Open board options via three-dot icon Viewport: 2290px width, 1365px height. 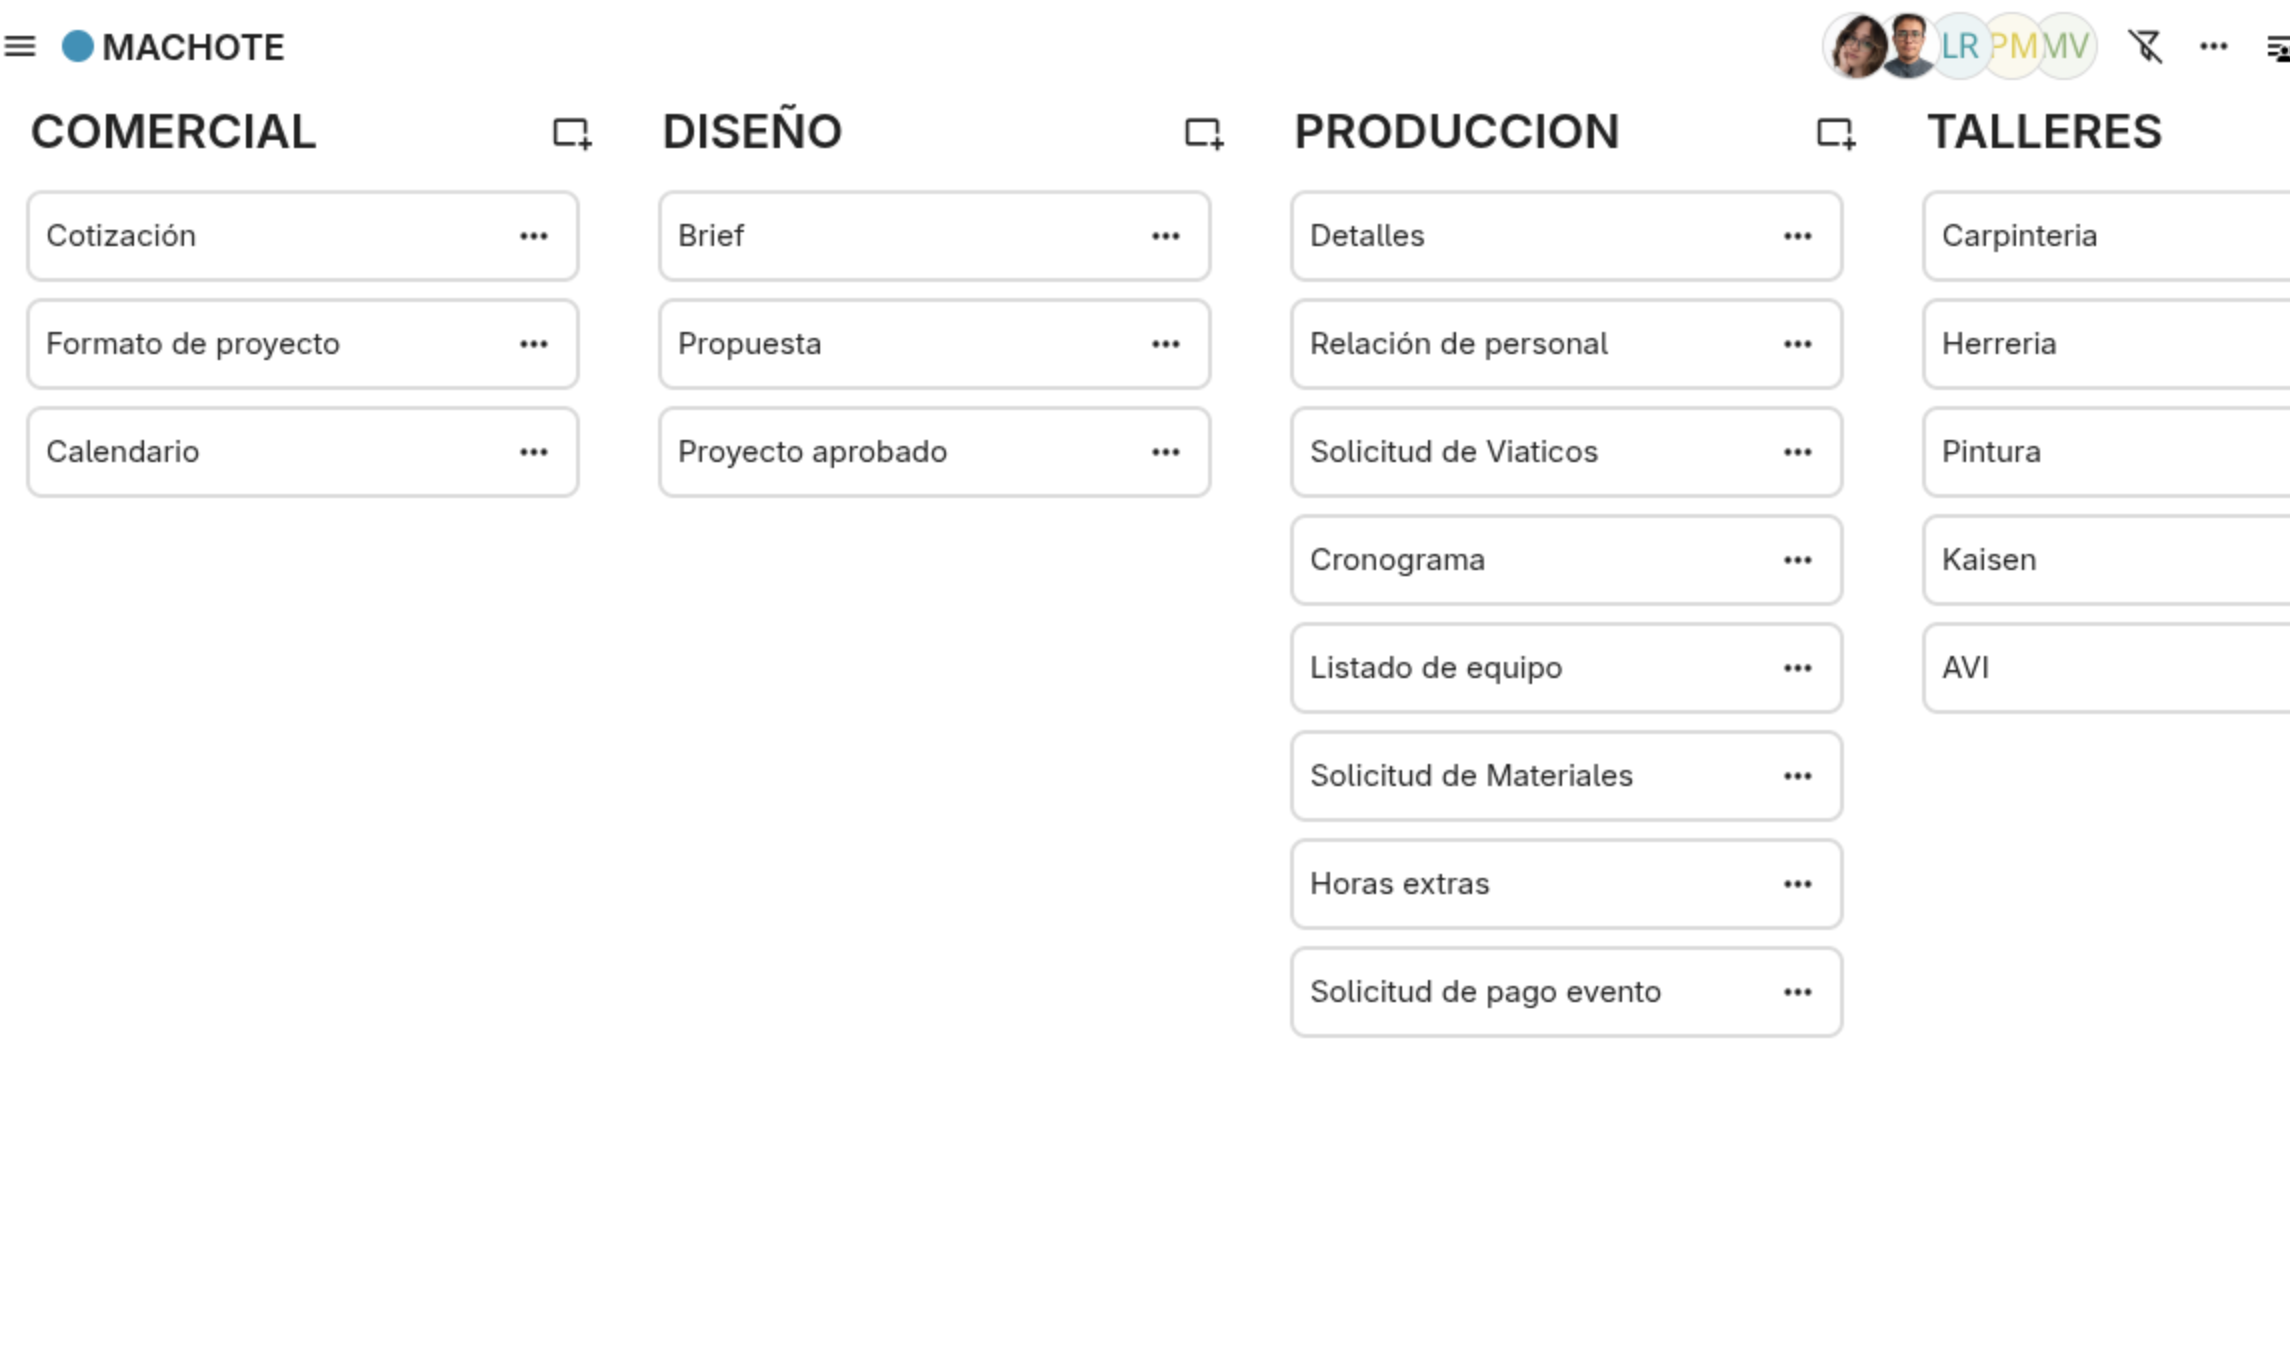coord(2213,46)
